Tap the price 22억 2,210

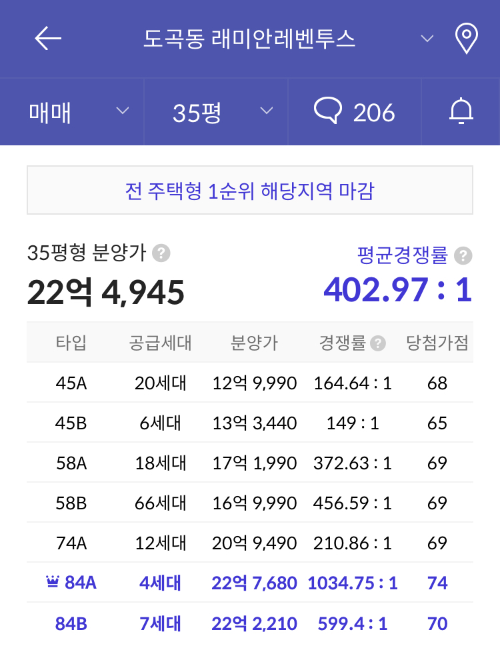tap(254, 623)
